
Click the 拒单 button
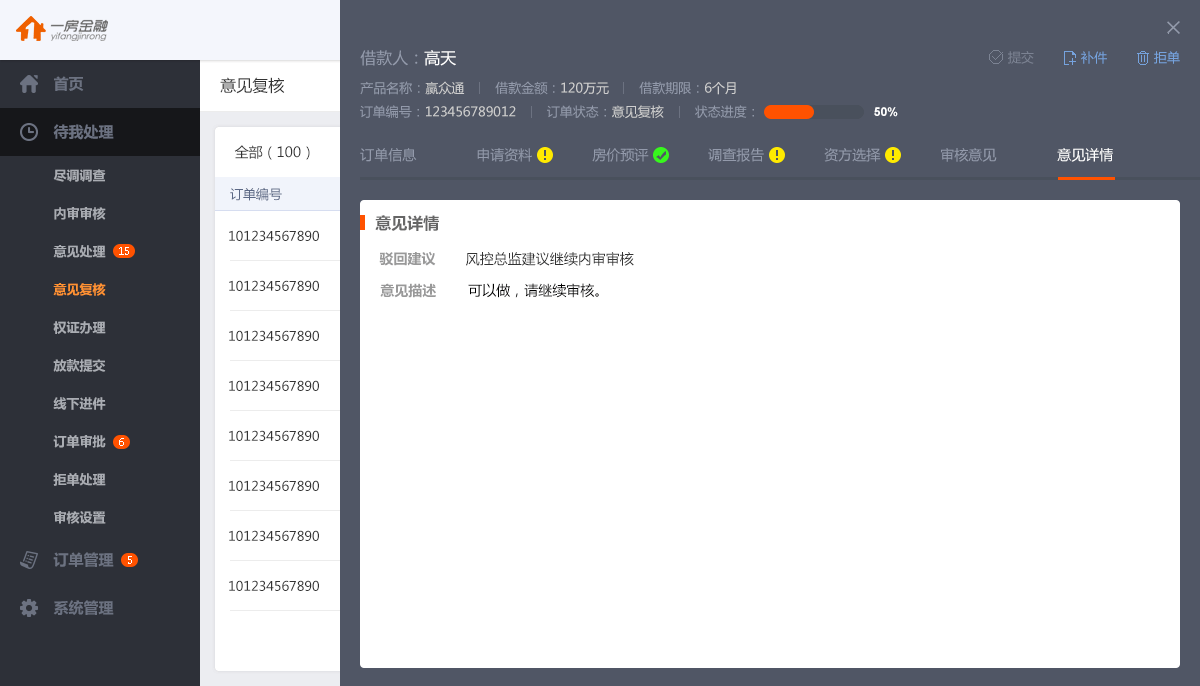pos(1158,58)
